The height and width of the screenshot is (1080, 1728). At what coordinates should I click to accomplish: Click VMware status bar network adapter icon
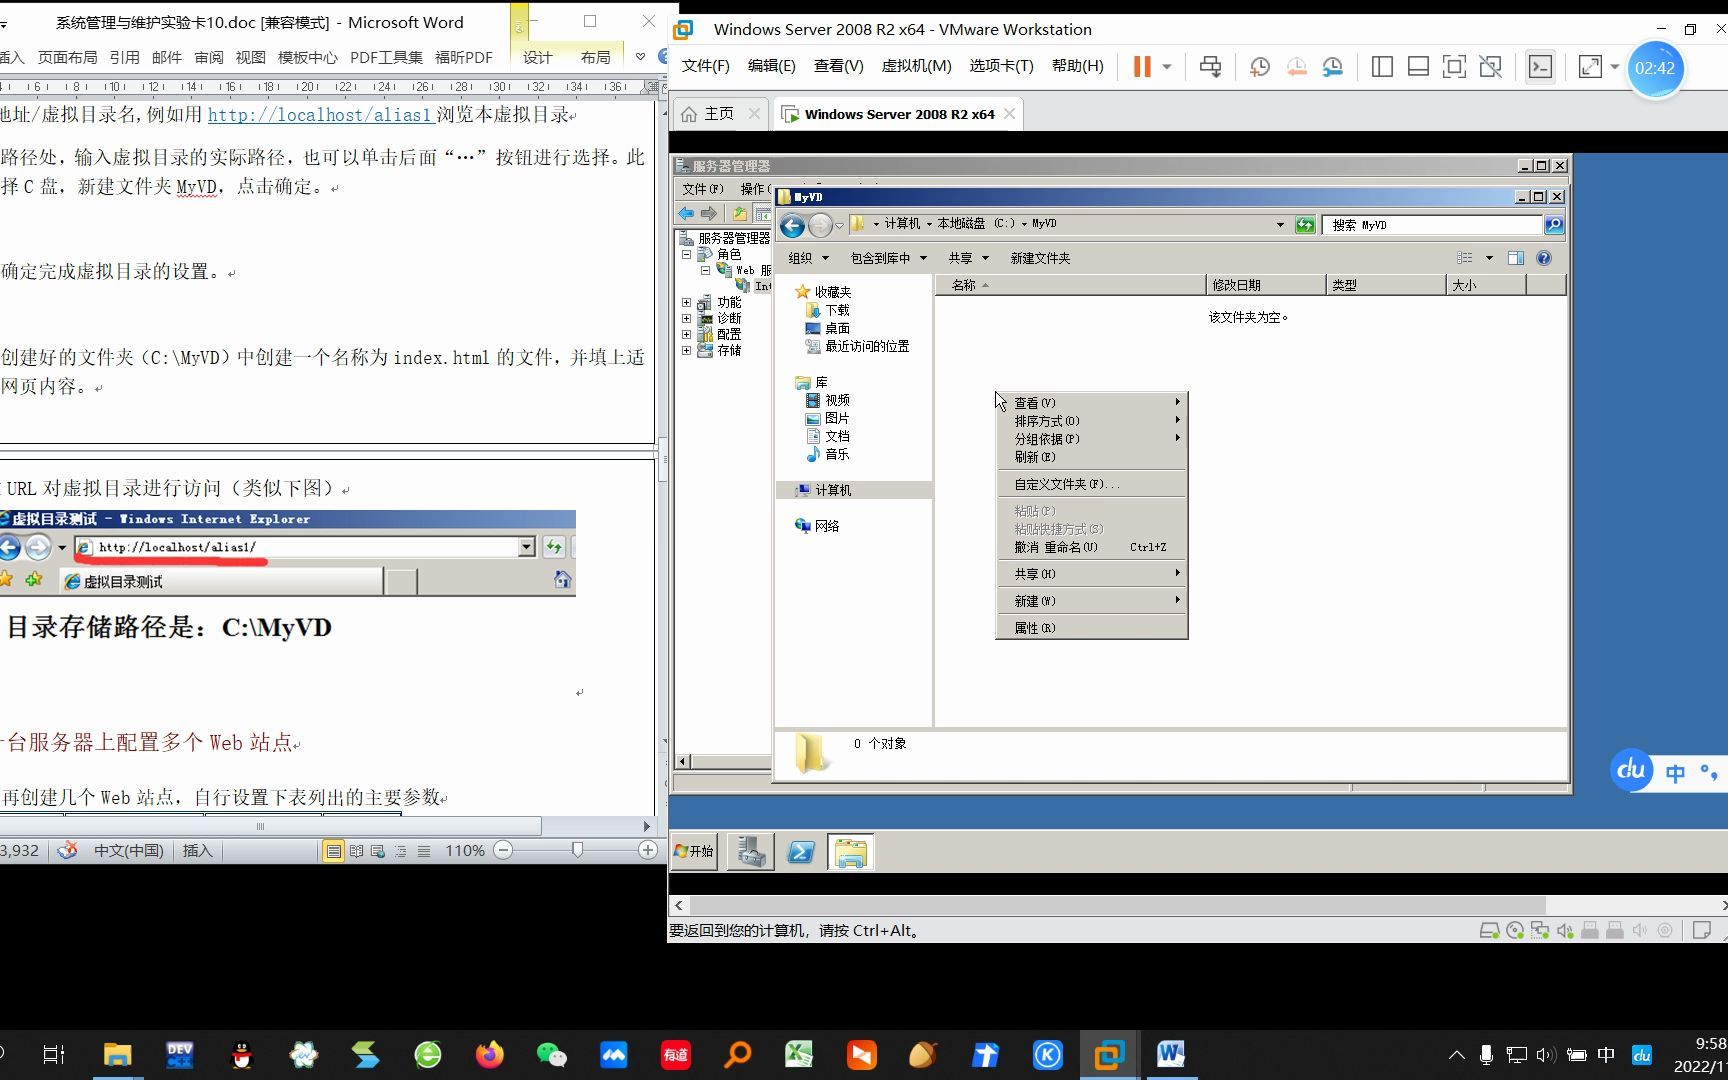click(x=1540, y=930)
